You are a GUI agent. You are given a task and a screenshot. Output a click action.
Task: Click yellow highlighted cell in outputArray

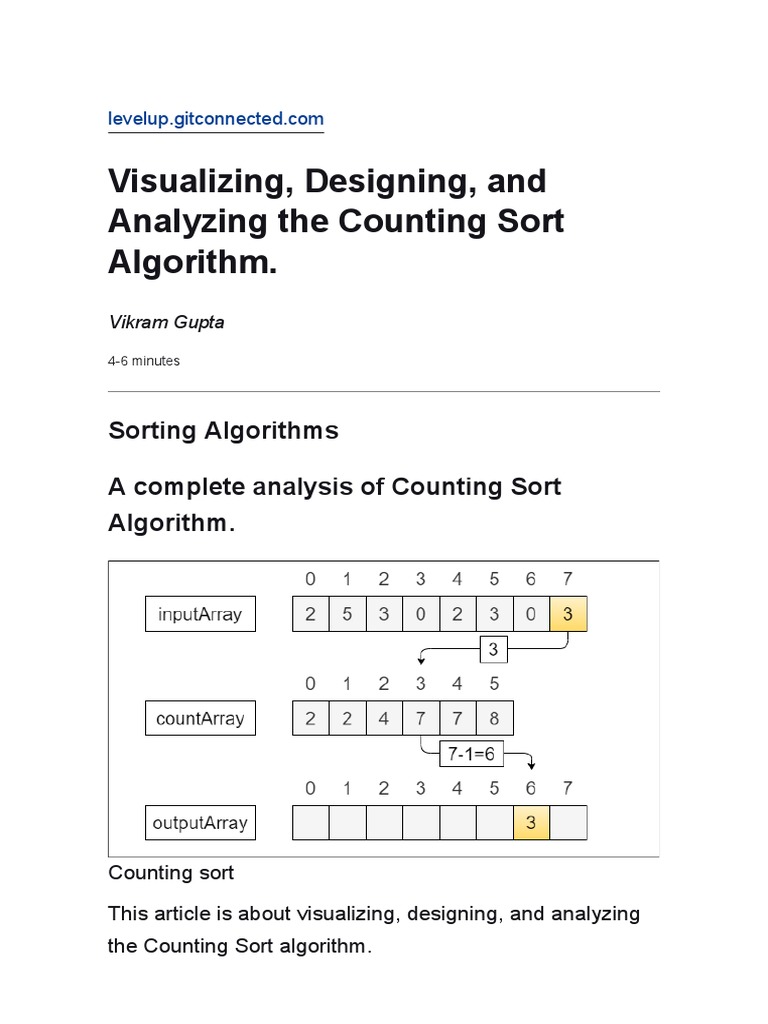[x=531, y=823]
